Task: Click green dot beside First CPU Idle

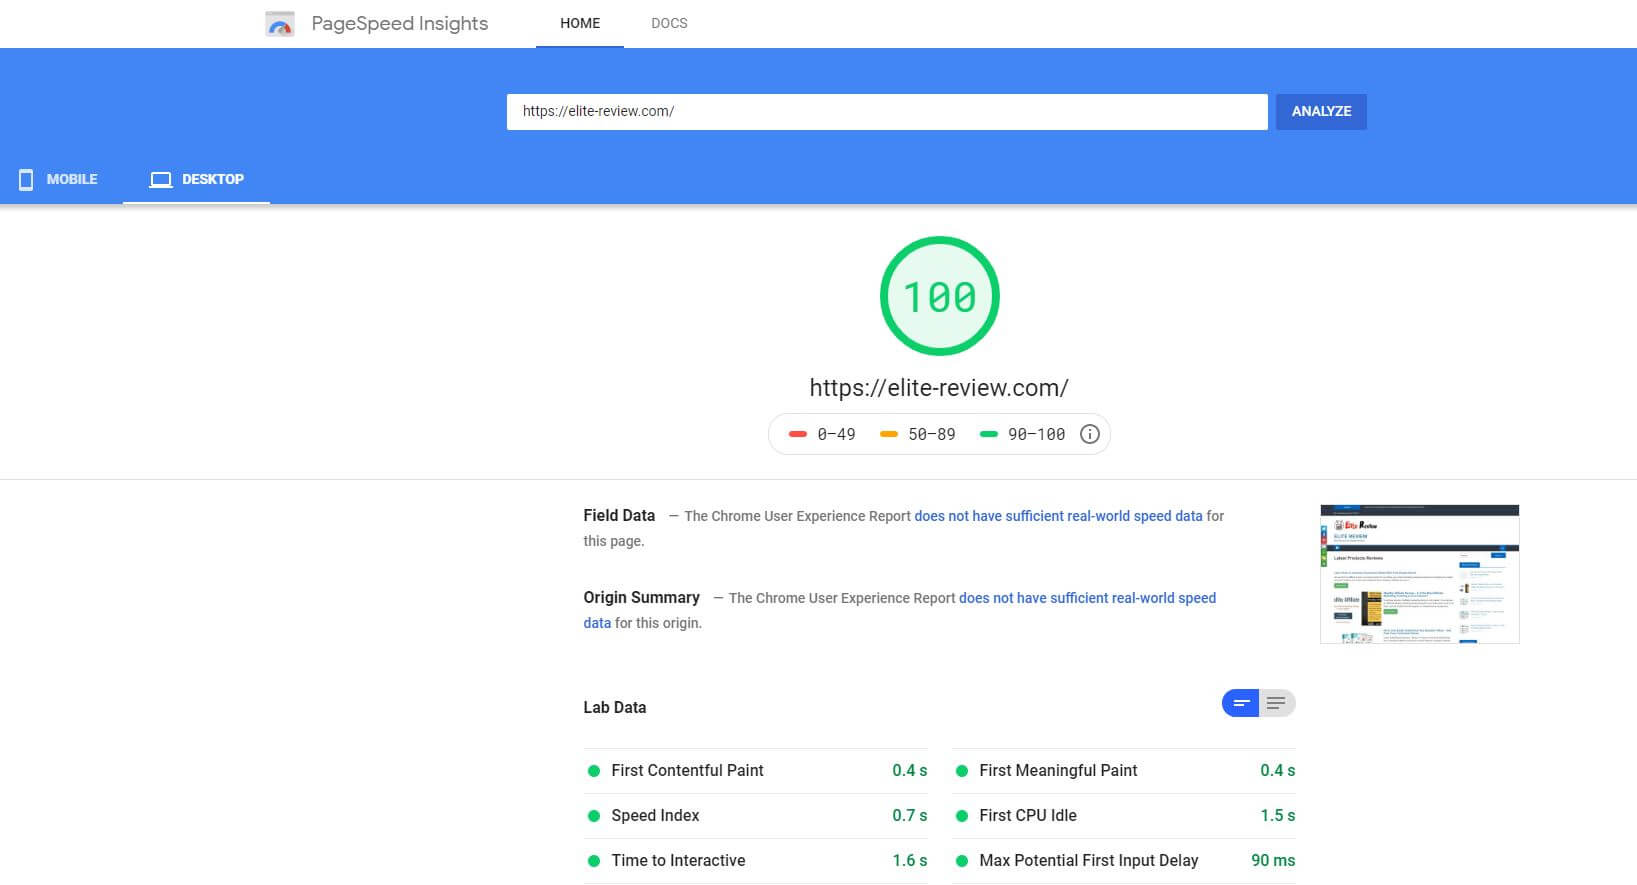Action: click(962, 816)
